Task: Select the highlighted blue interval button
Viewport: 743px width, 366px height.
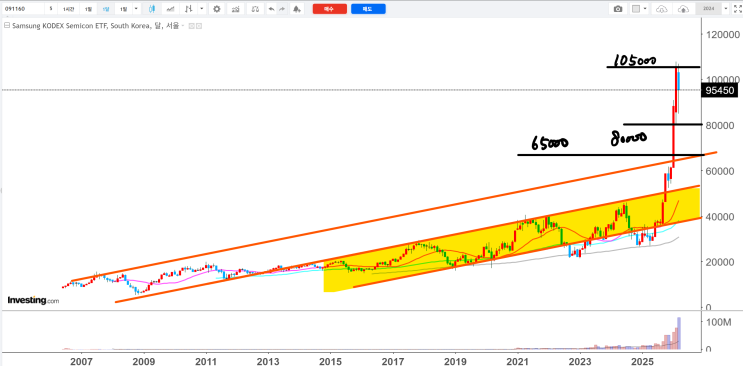Action: (x=106, y=9)
